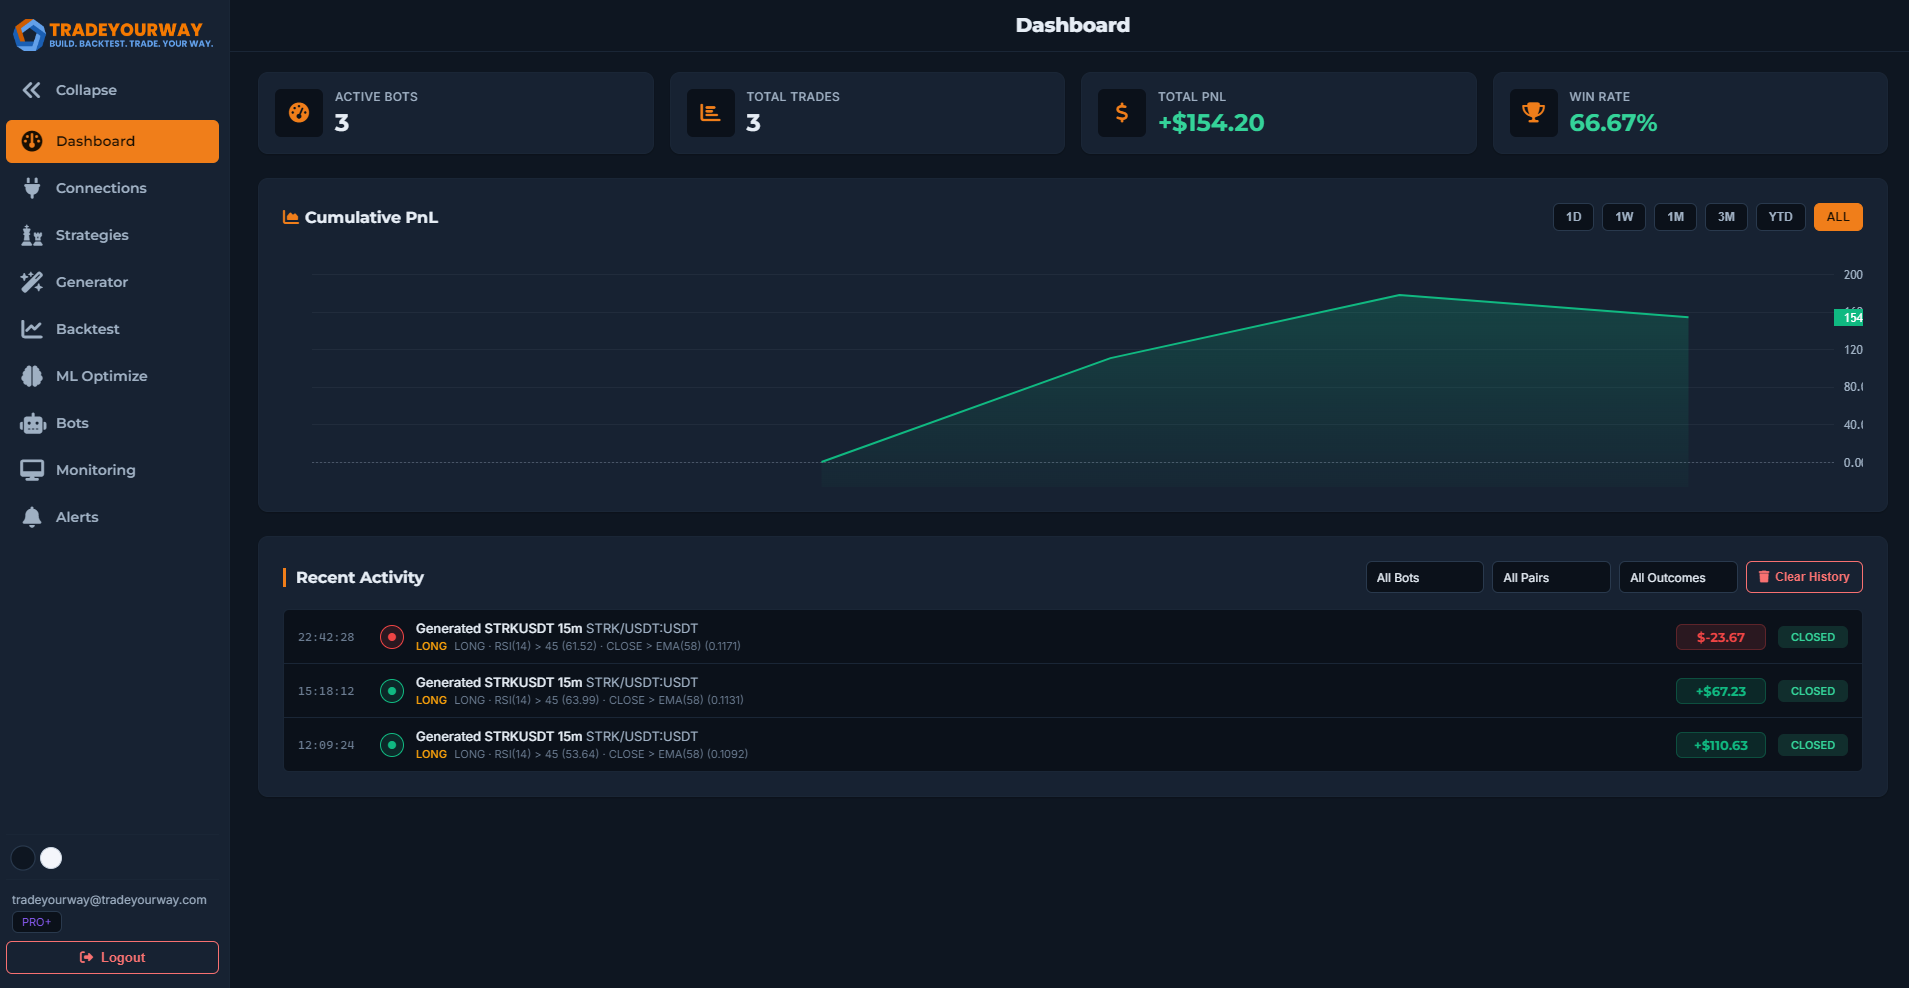Open the Monitoring page label
The height and width of the screenshot is (988, 1909).
click(96, 470)
